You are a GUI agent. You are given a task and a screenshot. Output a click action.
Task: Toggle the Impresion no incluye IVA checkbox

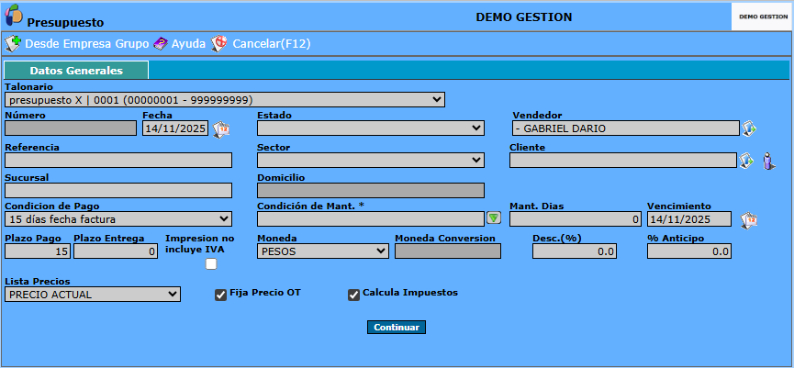[211, 264]
